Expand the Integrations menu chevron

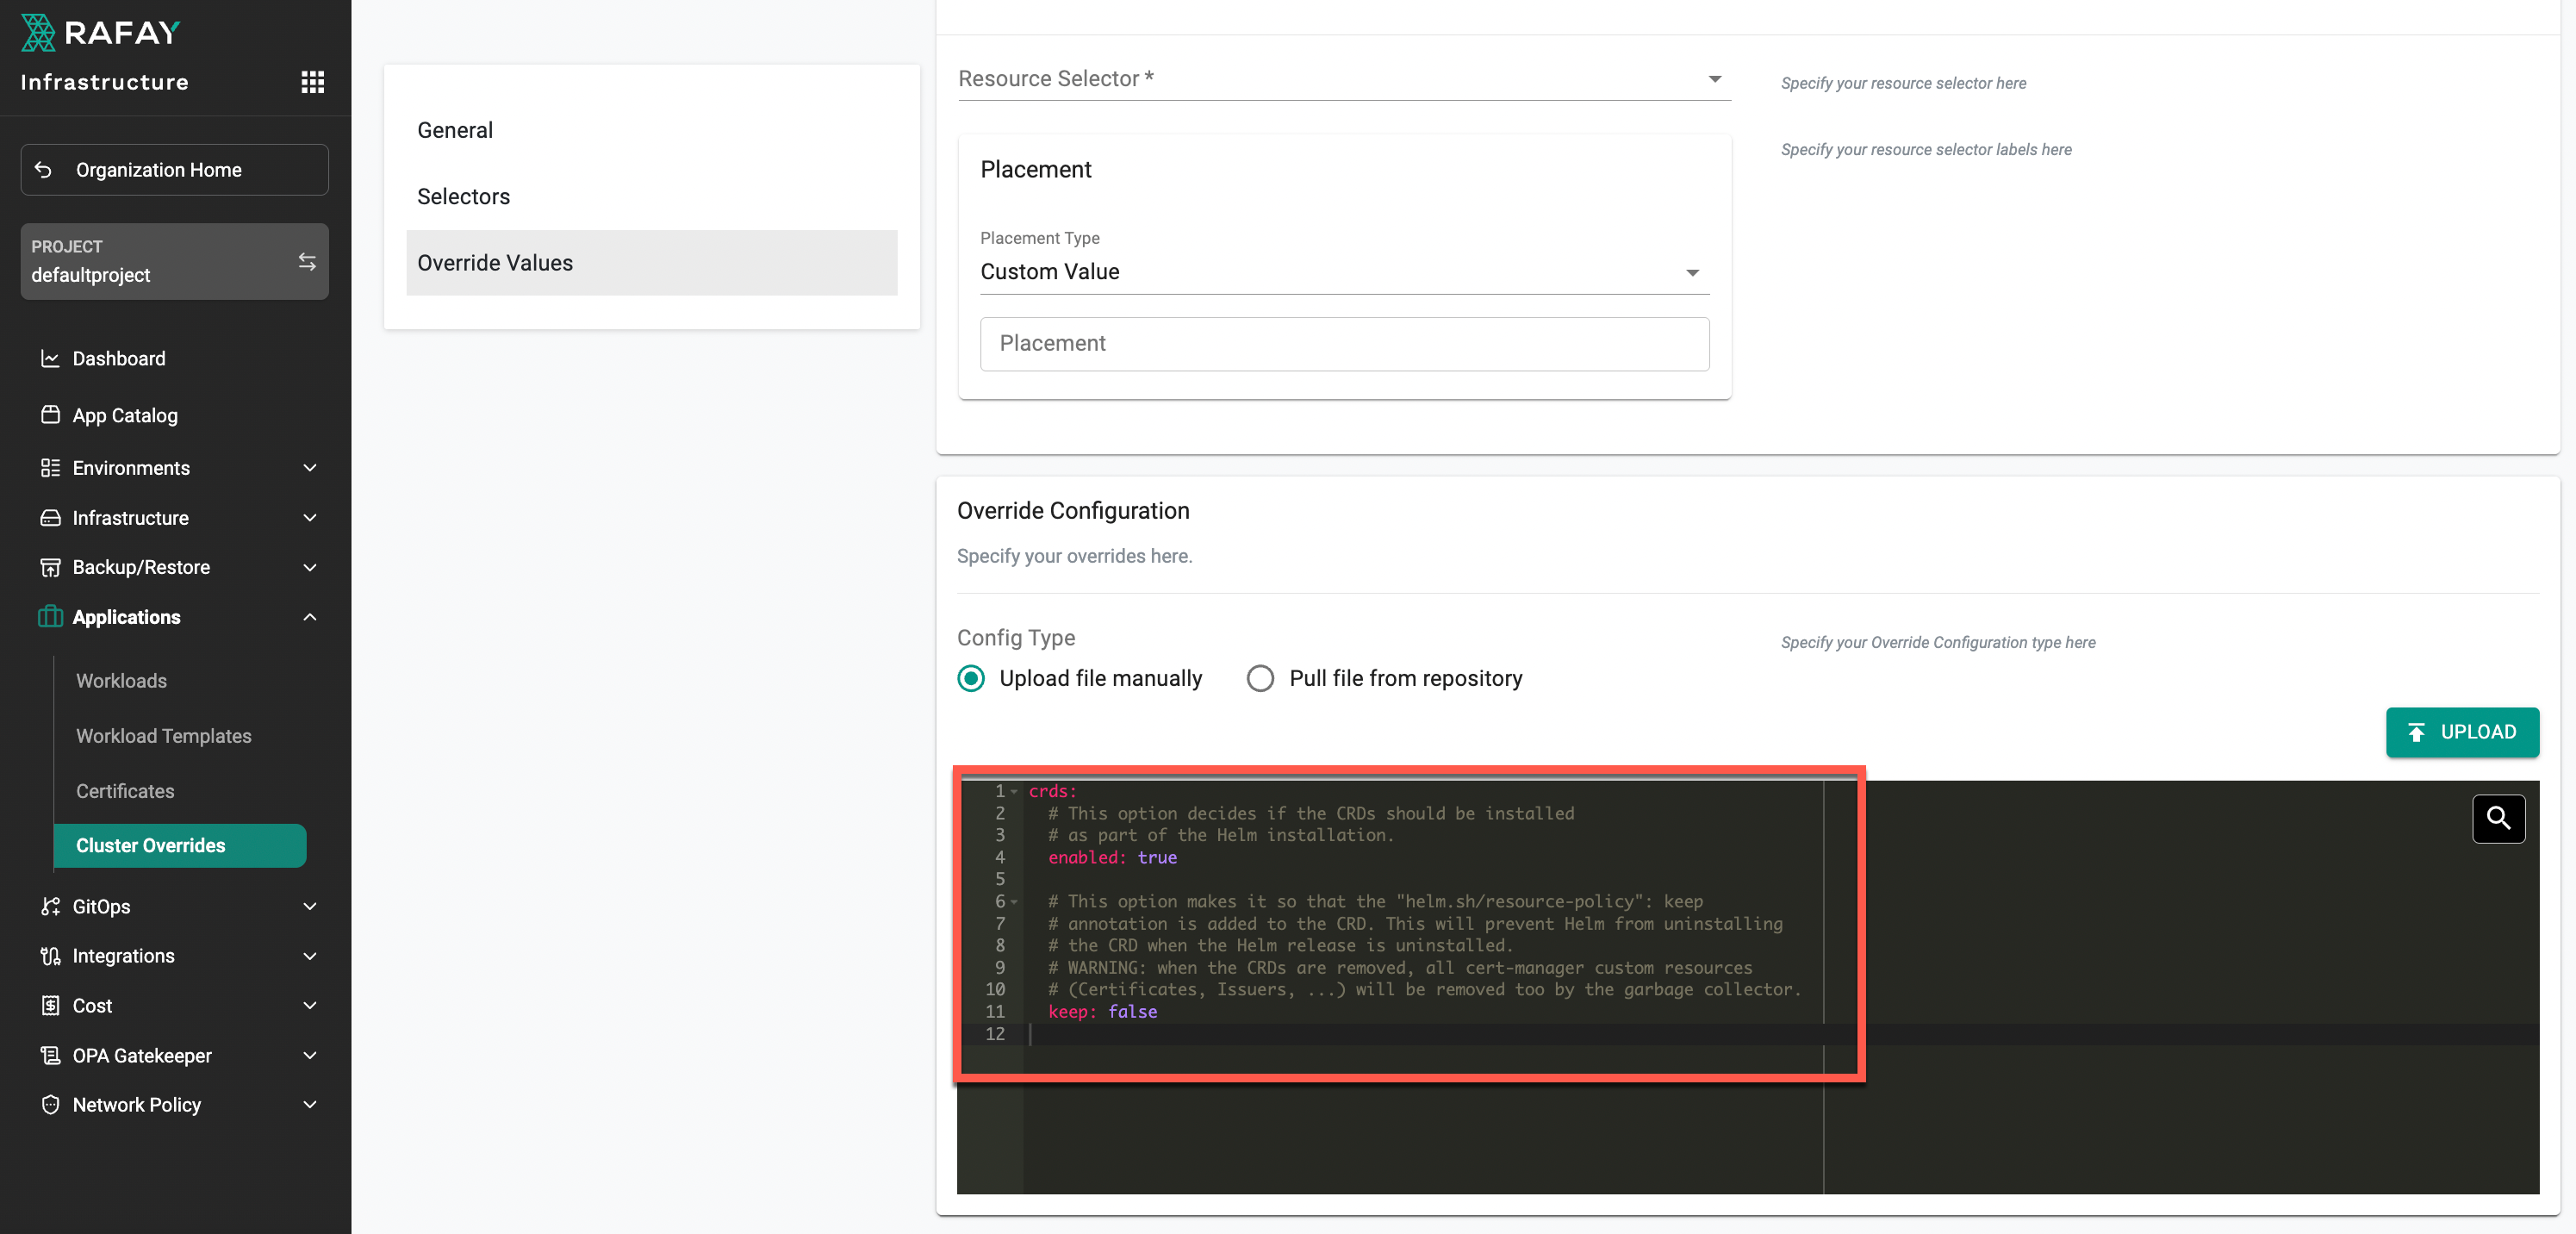pyautogui.click(x=310, y=956)
